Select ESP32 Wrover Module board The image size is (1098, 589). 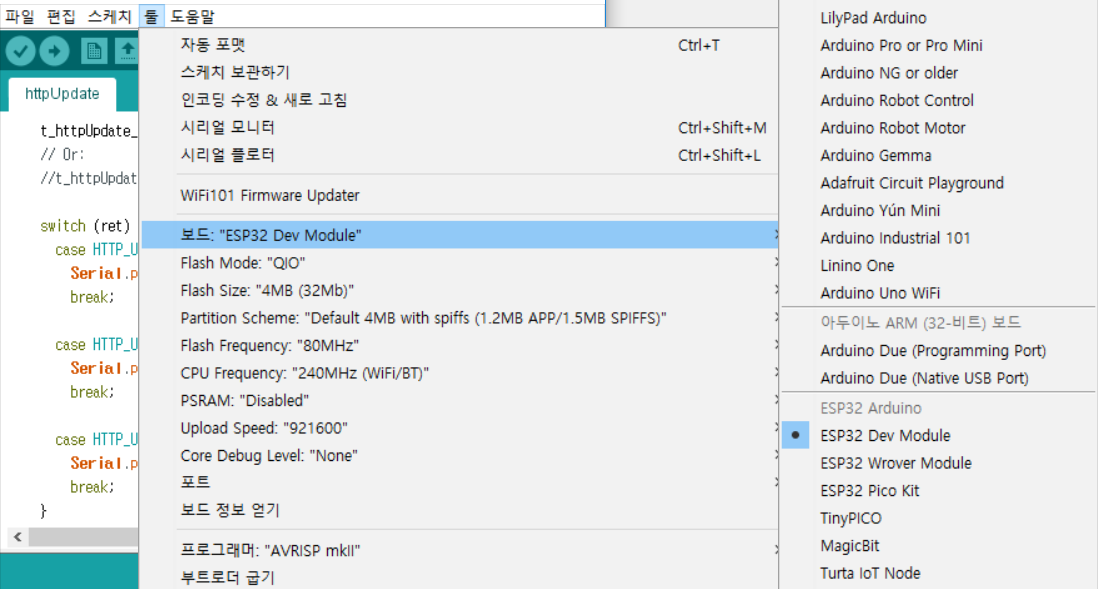coord(938,463)
